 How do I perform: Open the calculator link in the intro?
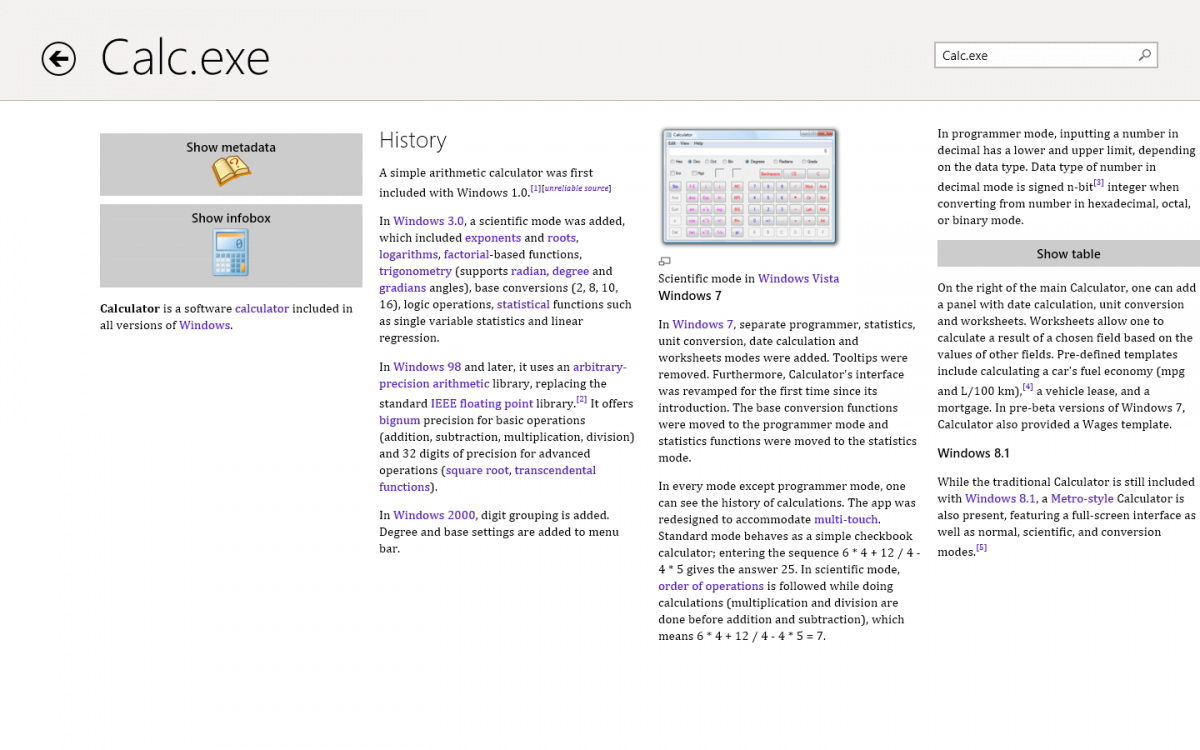262,309
